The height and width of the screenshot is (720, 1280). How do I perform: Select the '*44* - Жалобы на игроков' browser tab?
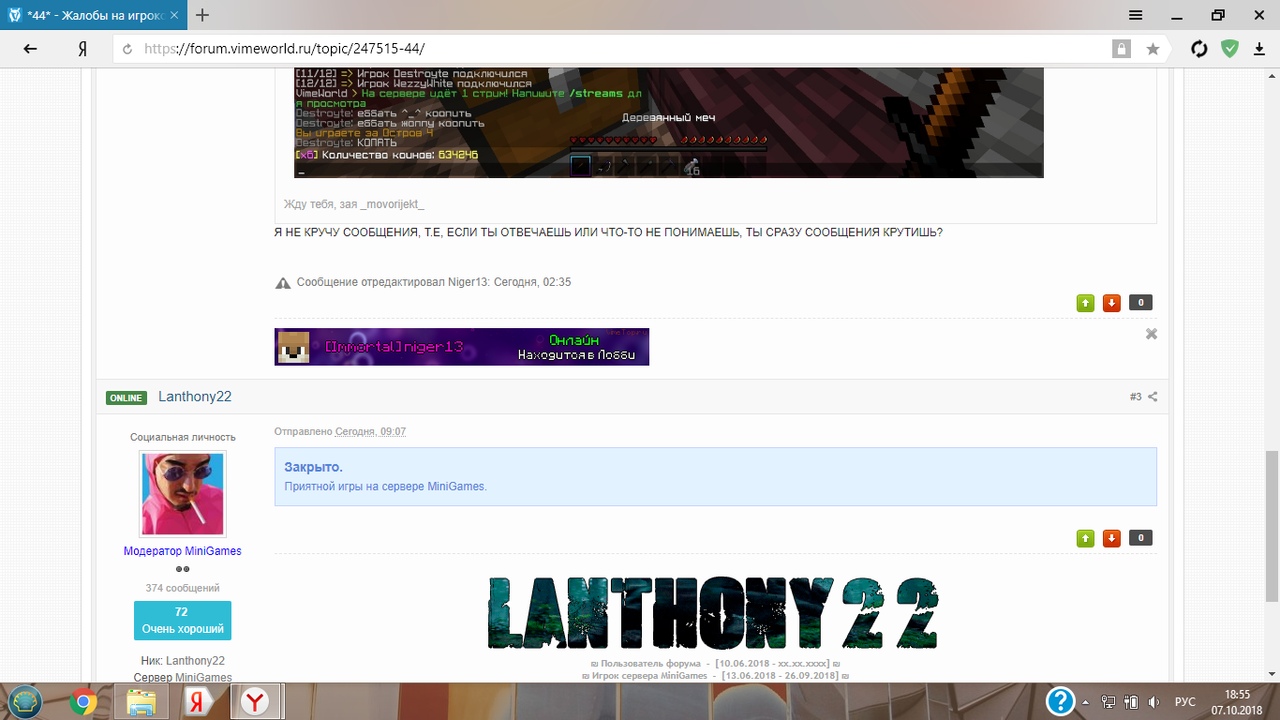pyautogui.click(x=94, y=15)
